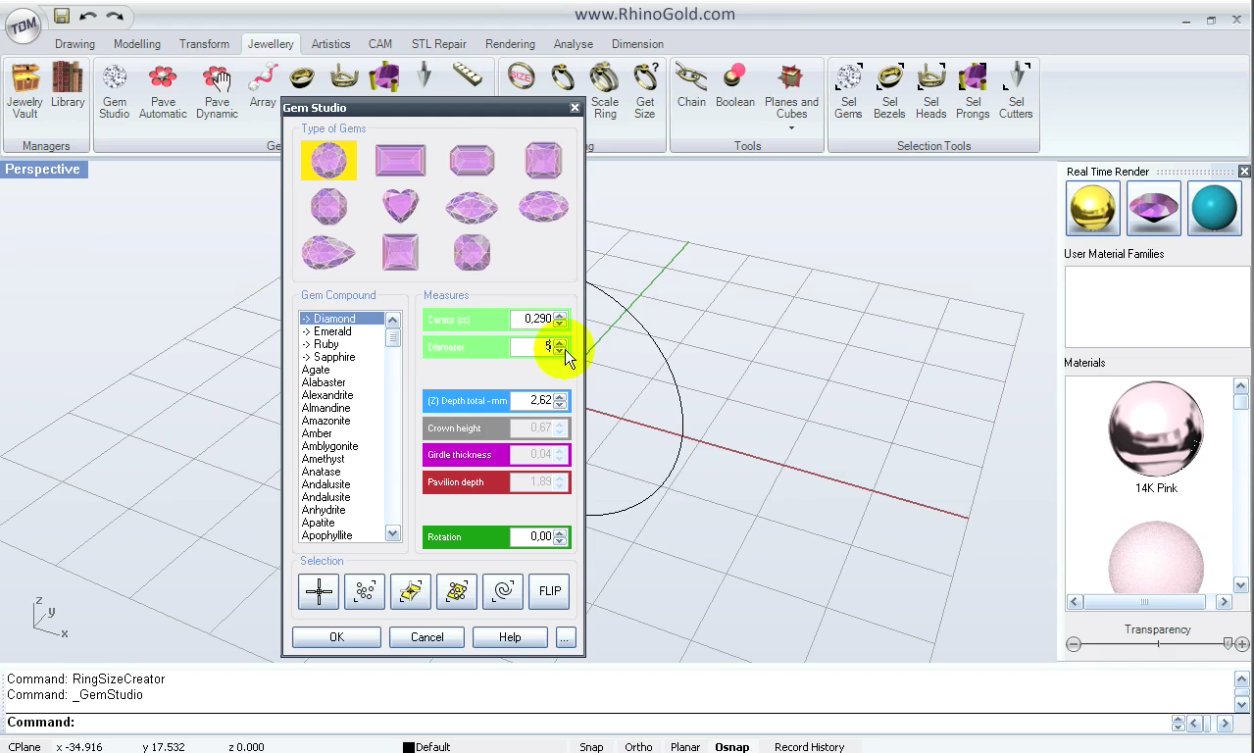The image size is (1254, 753).
Task: Click the crosshair point selection button
Action: coord(319,591)
